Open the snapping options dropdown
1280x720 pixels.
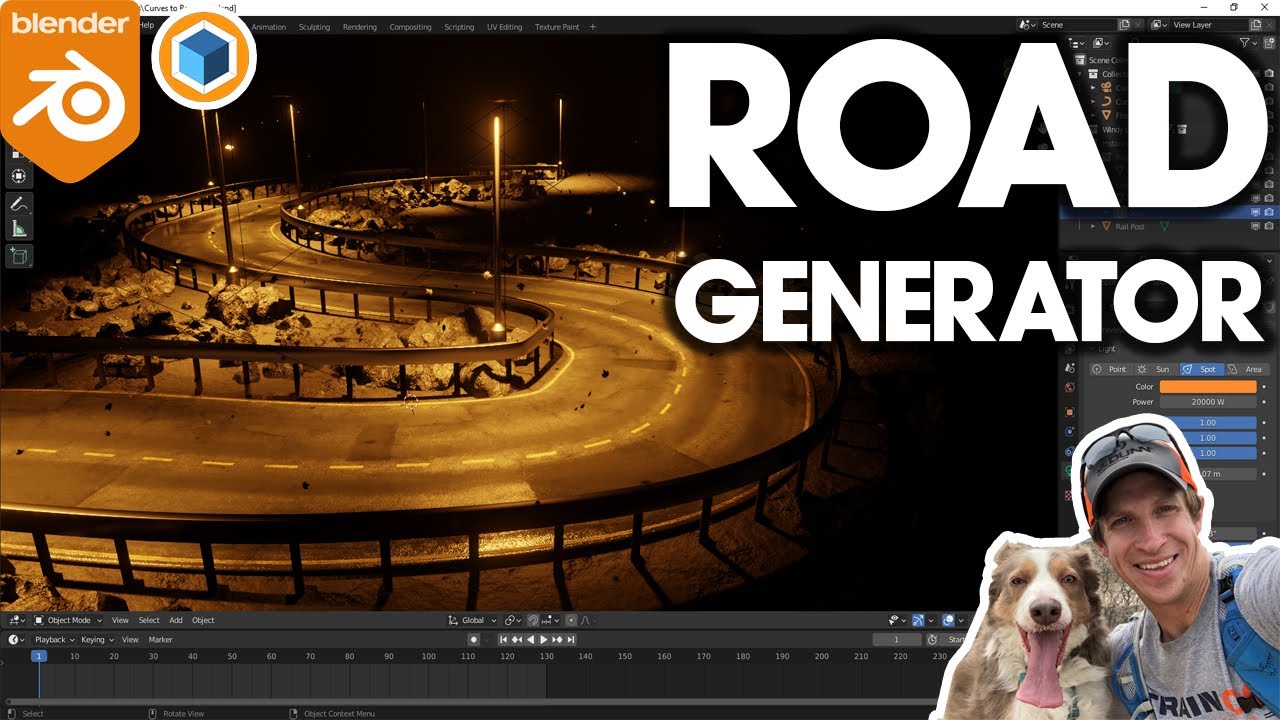[549, 620]
